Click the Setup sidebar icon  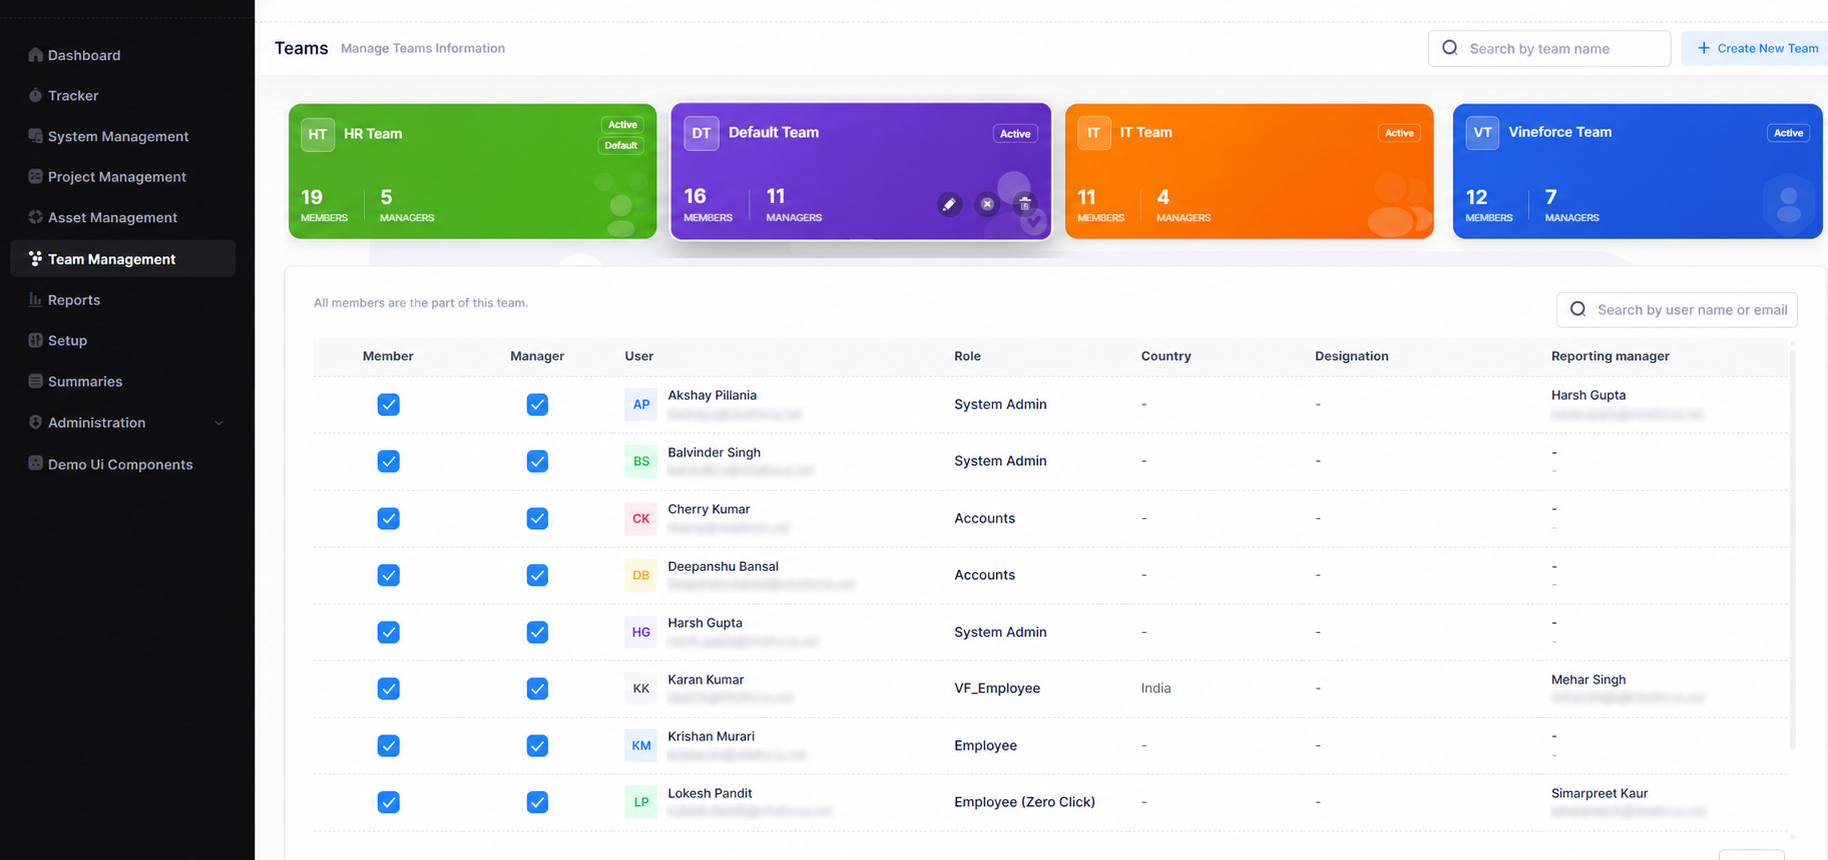click(35, 340)
